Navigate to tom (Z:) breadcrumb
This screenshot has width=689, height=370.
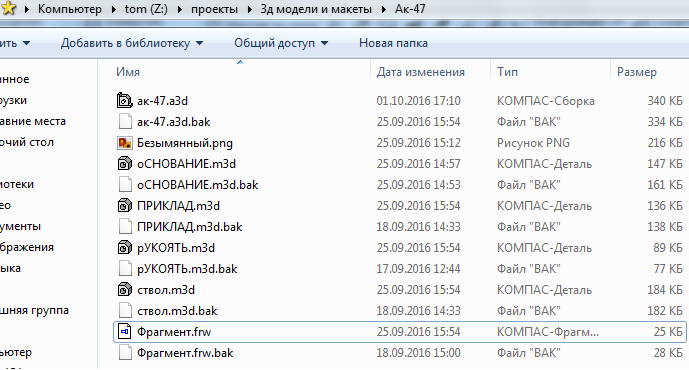[146, 9]
